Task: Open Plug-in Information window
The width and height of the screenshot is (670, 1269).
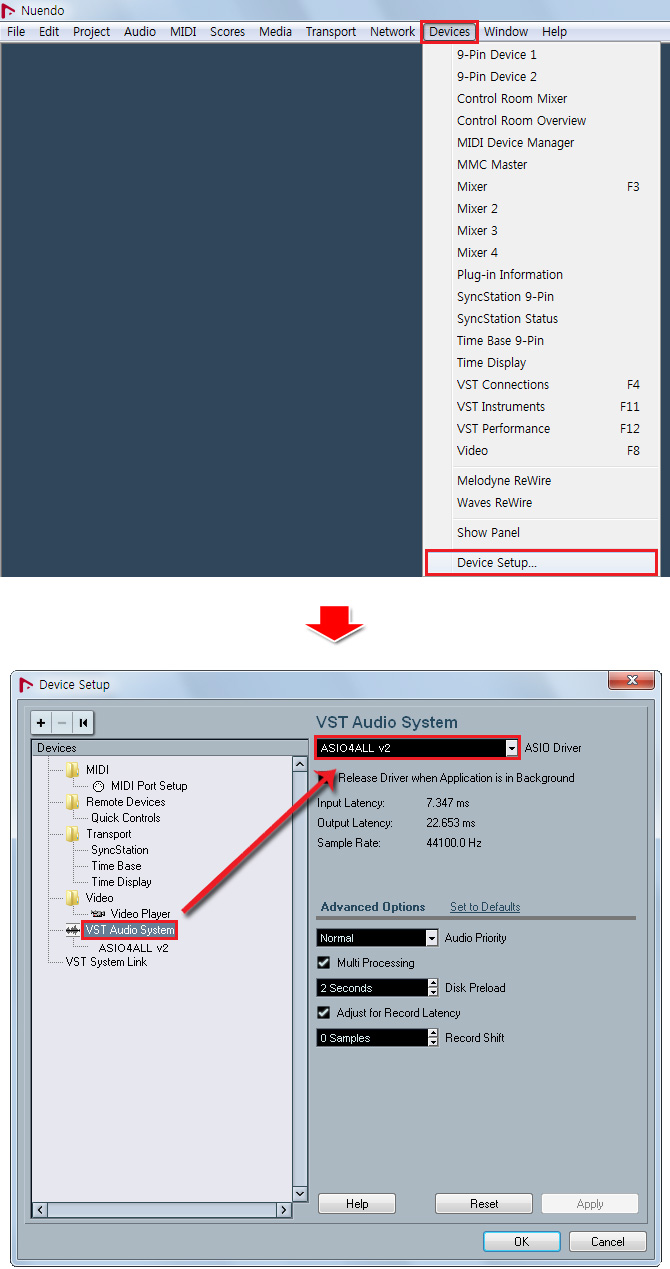Action: pyautogui.click(x=541, y=275)
